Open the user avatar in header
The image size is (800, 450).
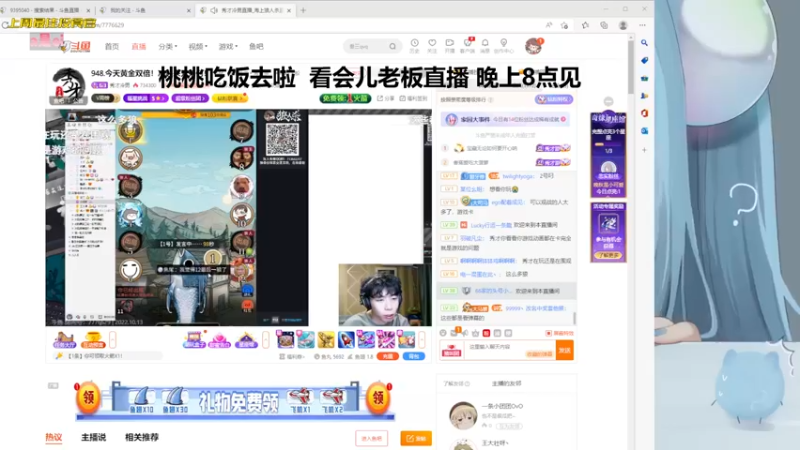tap(534, 46)
